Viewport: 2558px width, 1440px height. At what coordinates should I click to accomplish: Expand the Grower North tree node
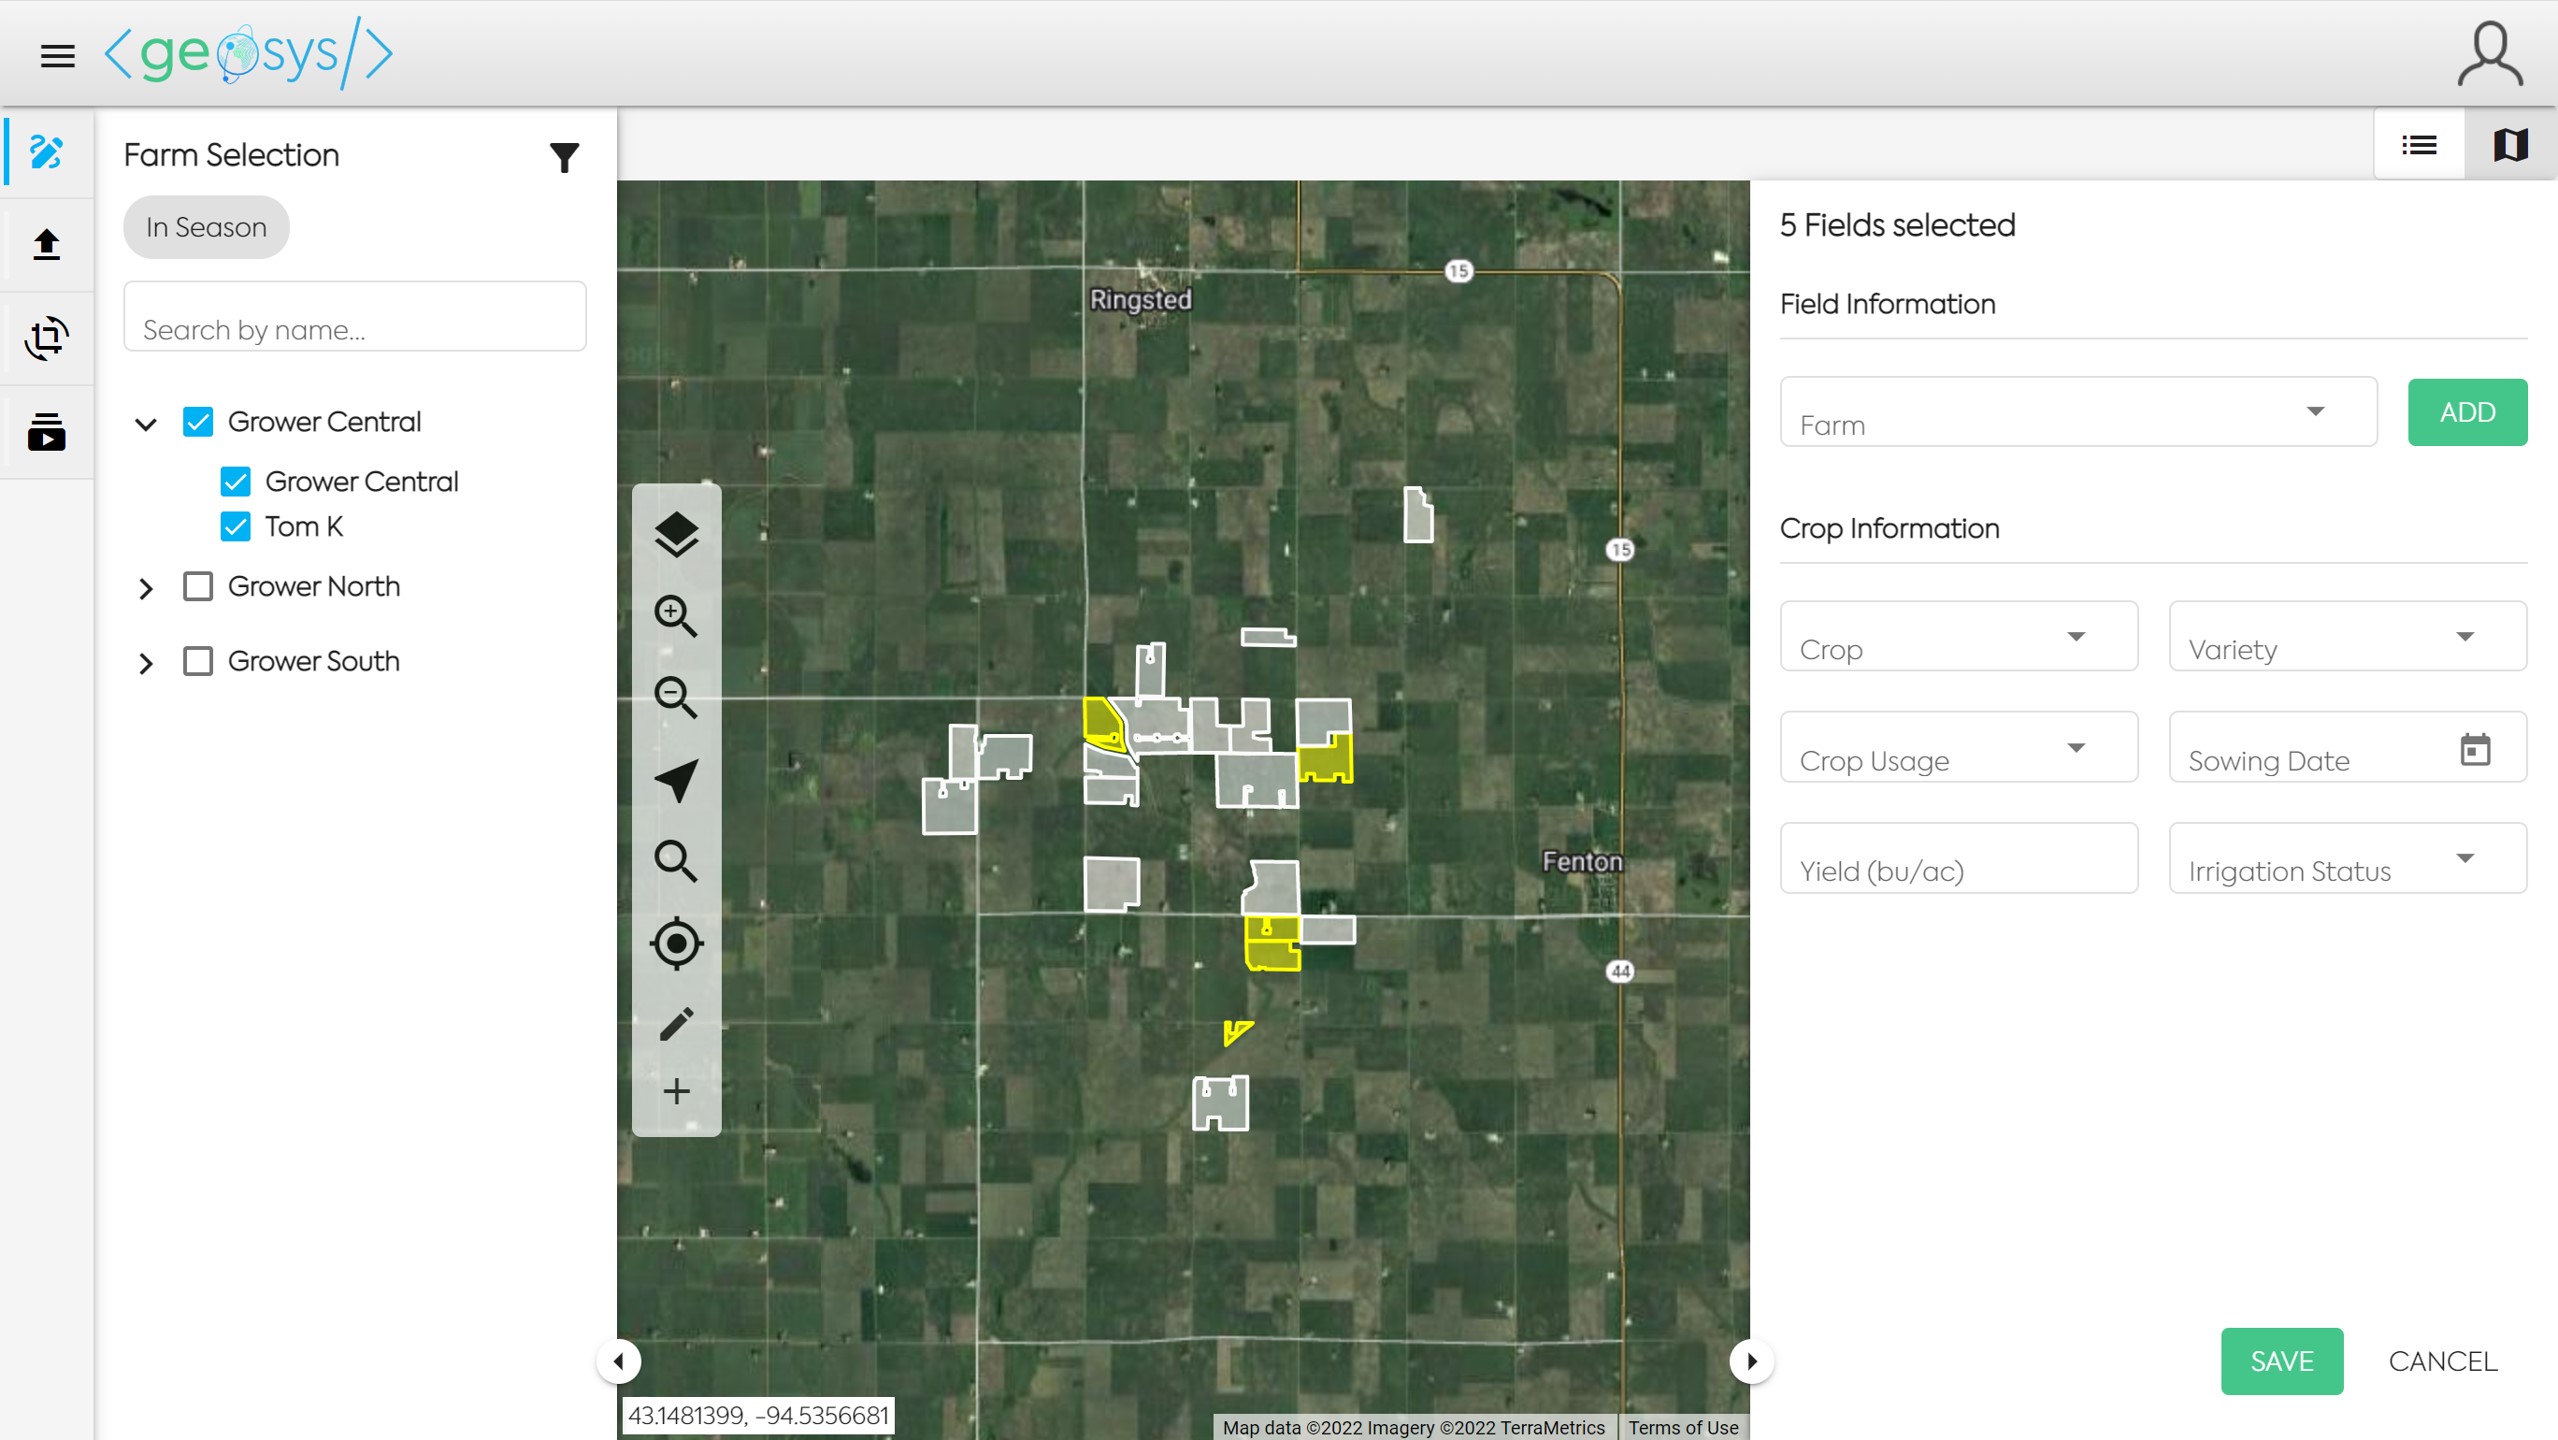point(146,588)
